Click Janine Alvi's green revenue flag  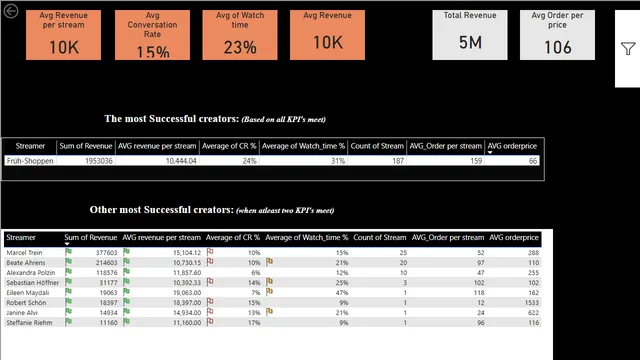(68, 312)
